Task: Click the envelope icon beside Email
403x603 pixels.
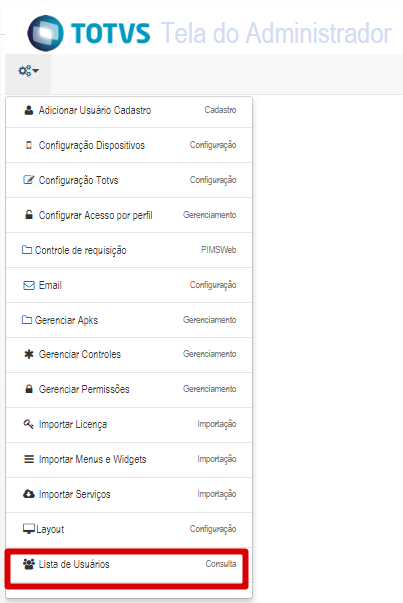Action: tap(29, 285)
